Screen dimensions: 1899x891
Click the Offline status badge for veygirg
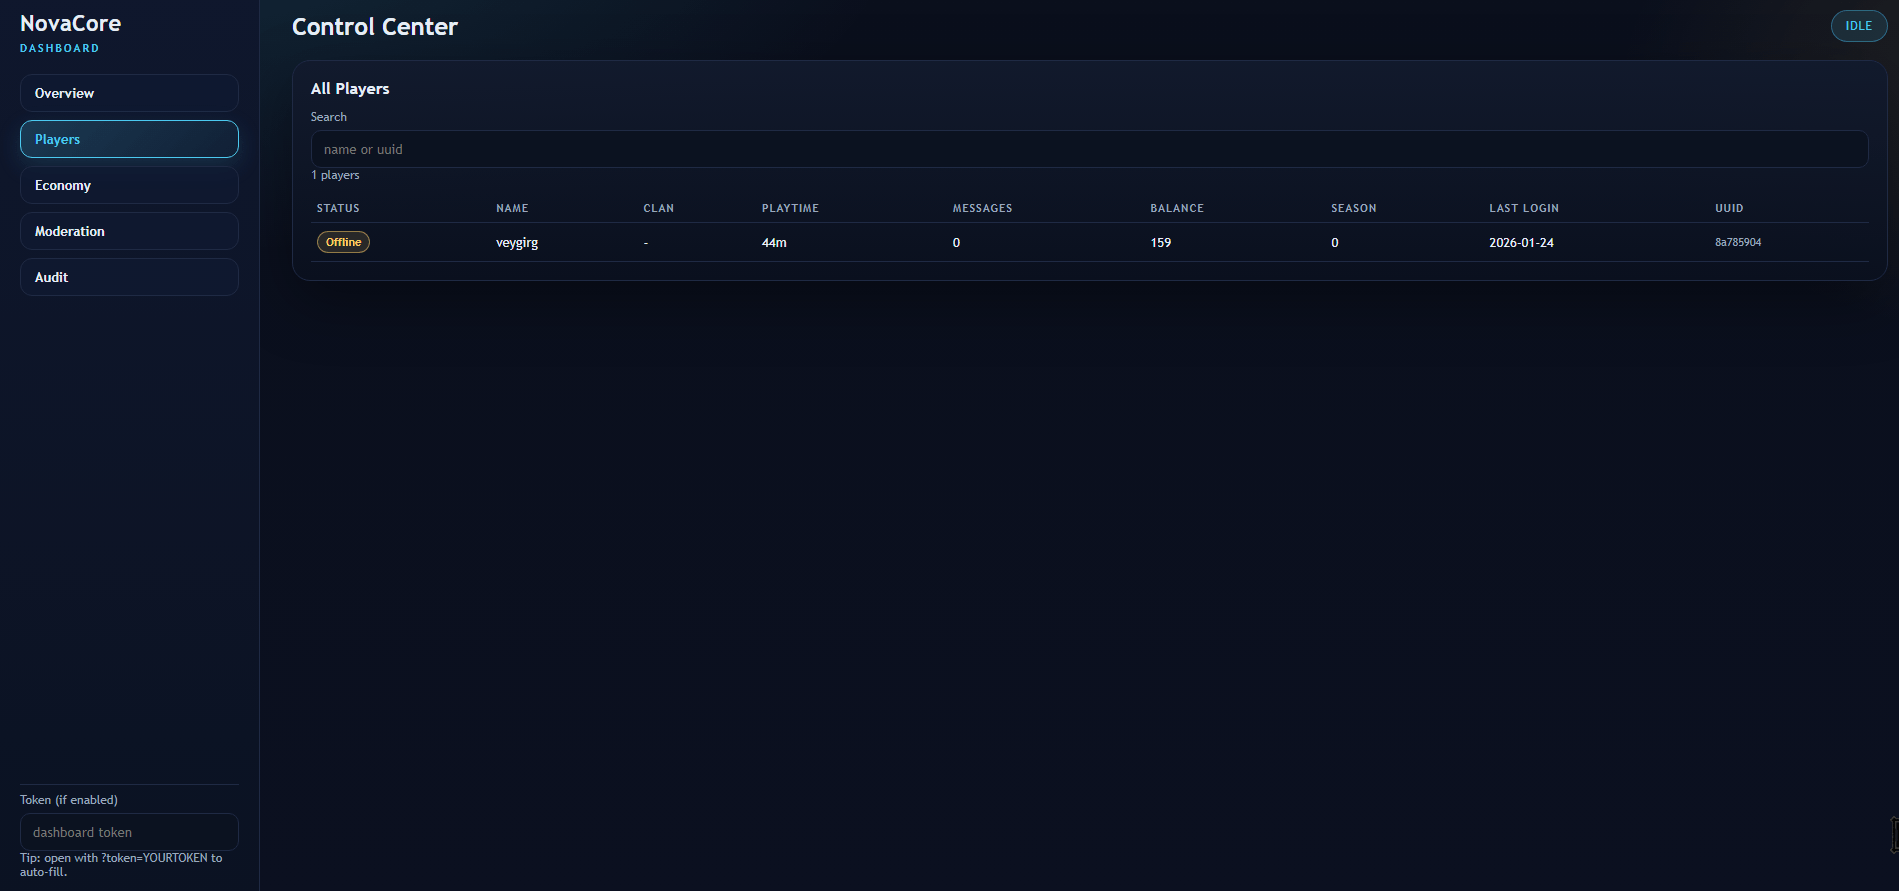(x=343, y=242)
